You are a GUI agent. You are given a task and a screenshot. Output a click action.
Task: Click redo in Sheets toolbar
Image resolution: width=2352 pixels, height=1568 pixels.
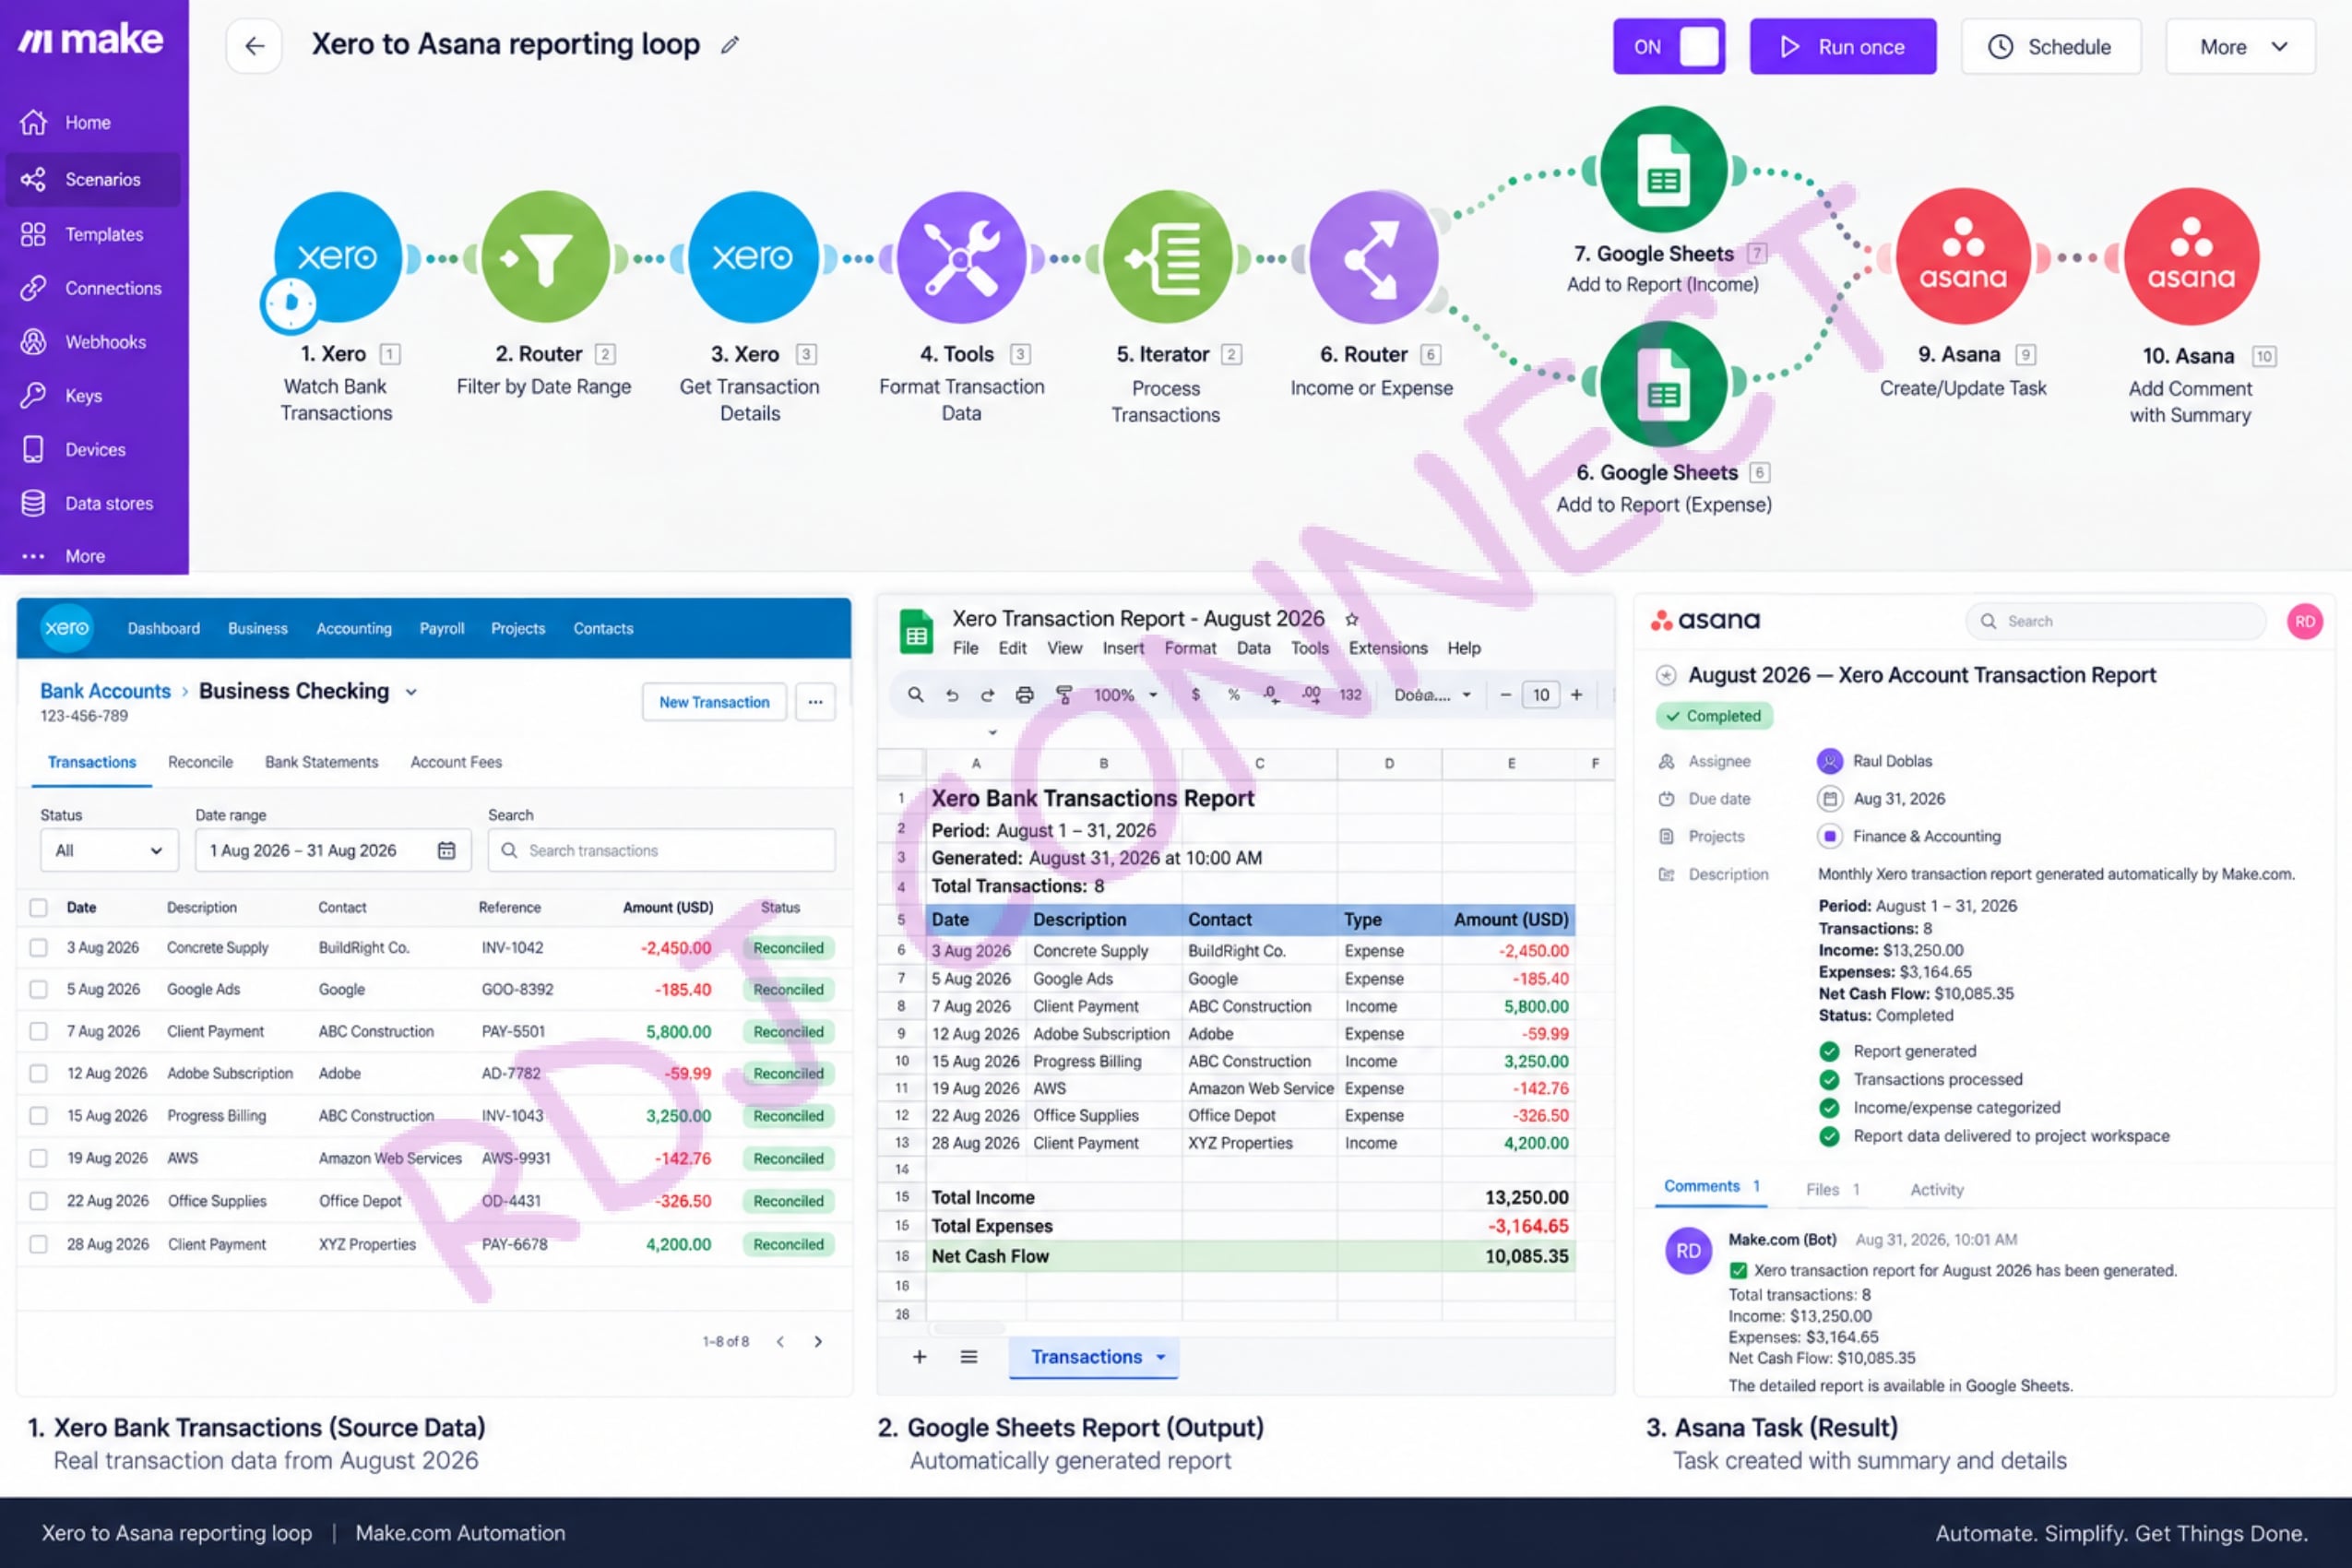pos(987,695)
